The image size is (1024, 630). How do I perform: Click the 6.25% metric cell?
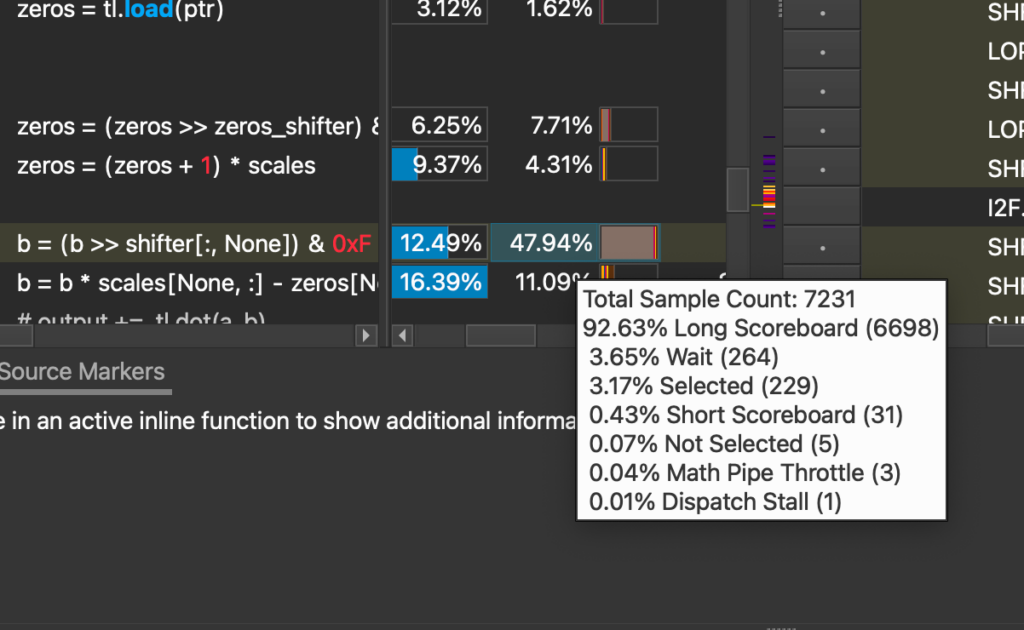point(439,125)
